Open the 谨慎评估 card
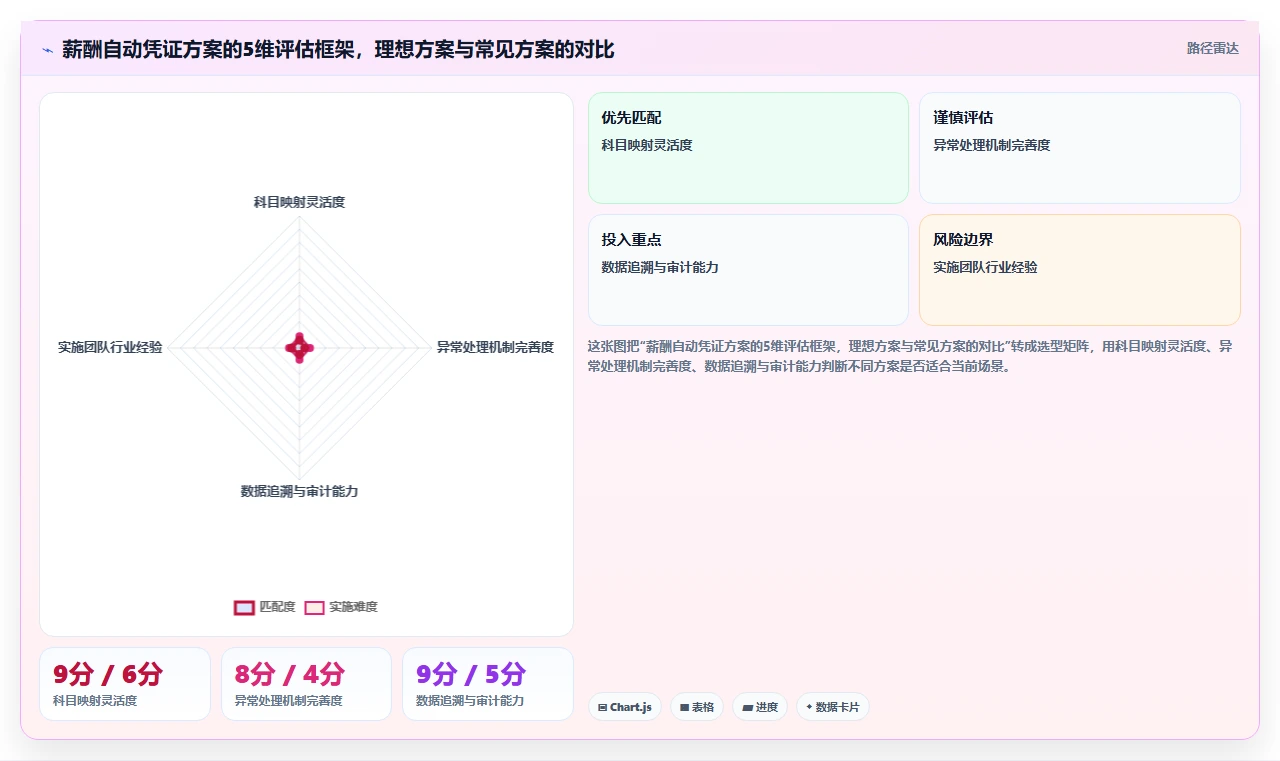Viewport: 1280px width, 761px height. pos(1080,148)
